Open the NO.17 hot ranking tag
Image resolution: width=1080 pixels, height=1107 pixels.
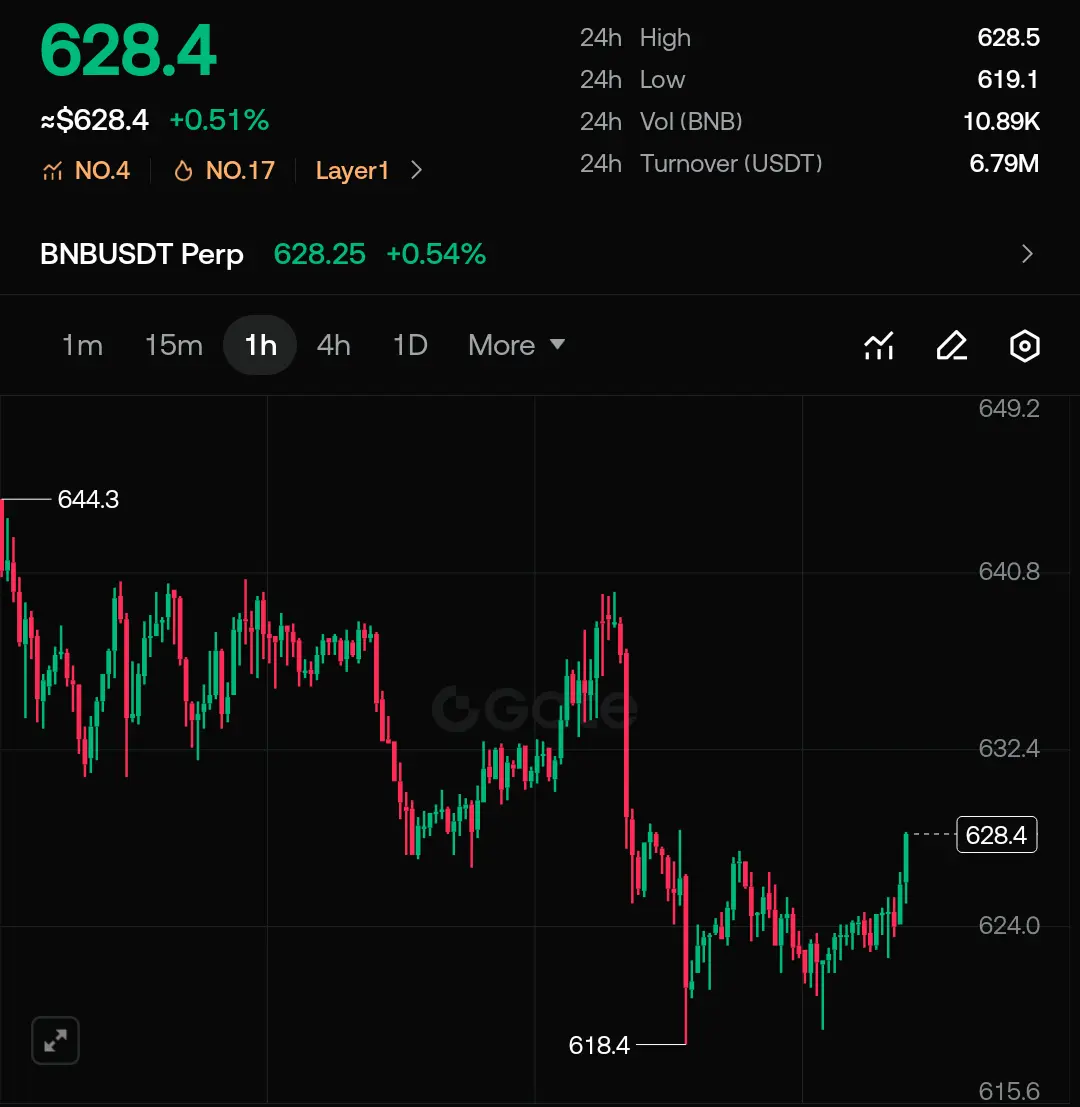point(240,171)
